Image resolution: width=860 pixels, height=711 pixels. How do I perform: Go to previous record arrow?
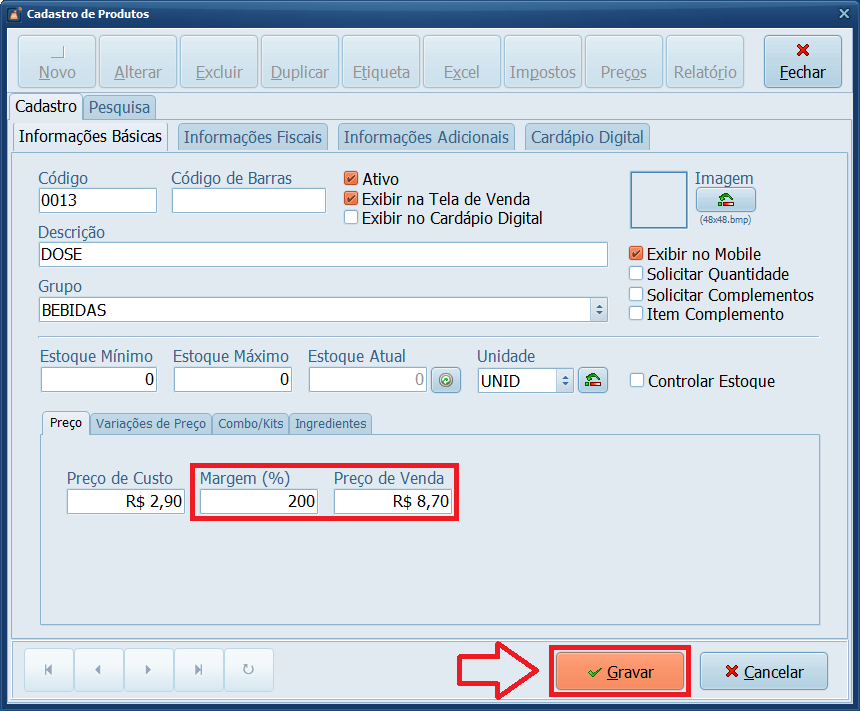click(98, 670)
